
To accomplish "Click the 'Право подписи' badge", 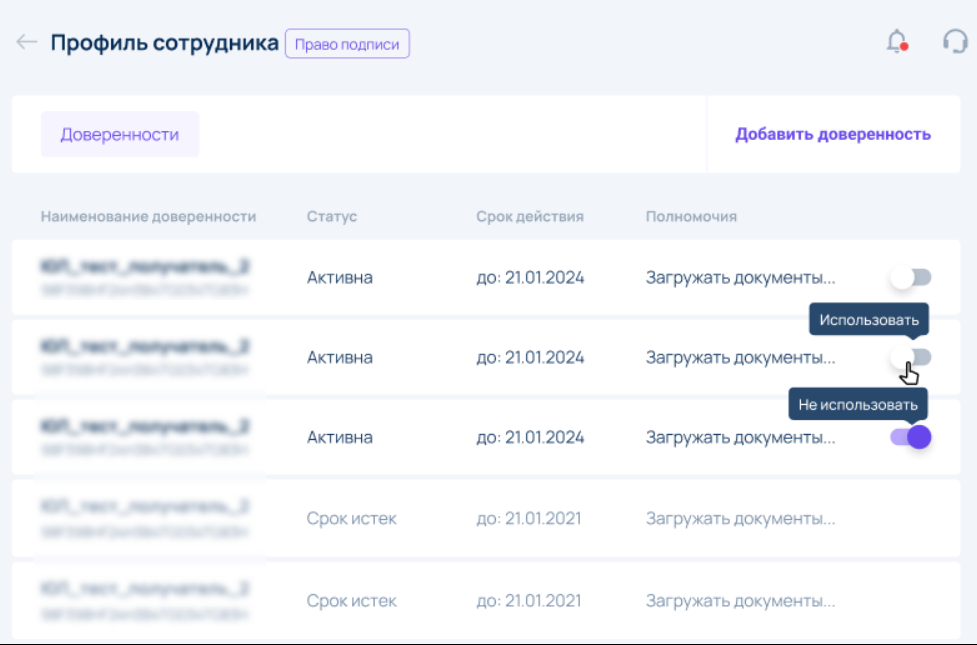I will pyautogui.click(x=347, y=44).
